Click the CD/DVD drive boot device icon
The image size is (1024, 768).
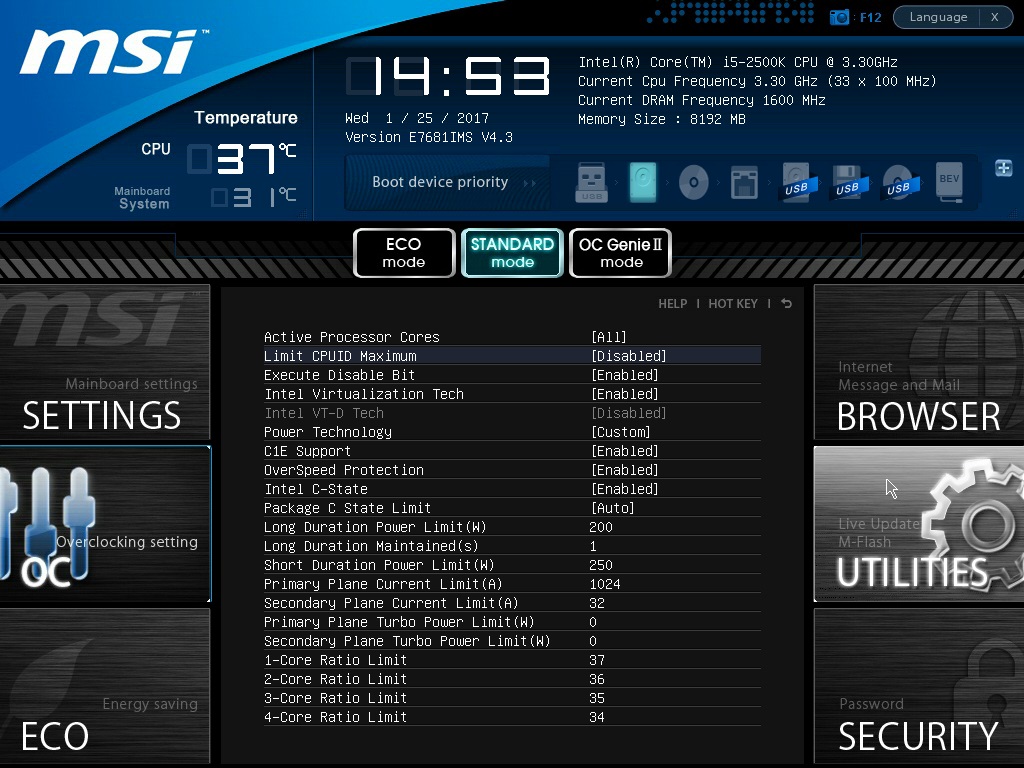point(694,182)
